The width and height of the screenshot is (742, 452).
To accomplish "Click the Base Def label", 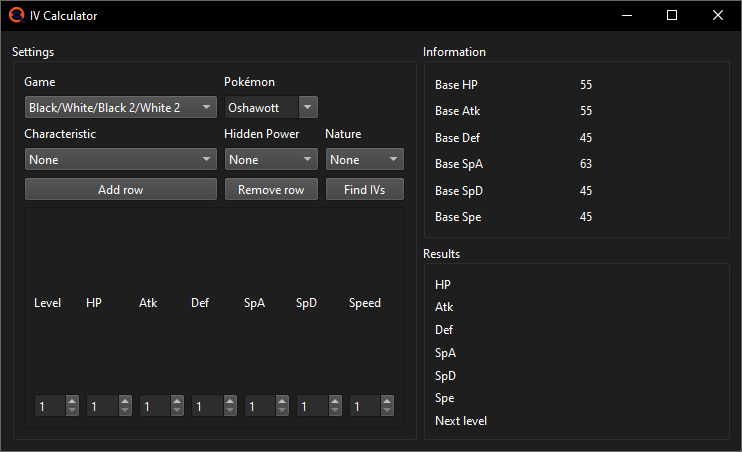I will (x=457, y=138).
